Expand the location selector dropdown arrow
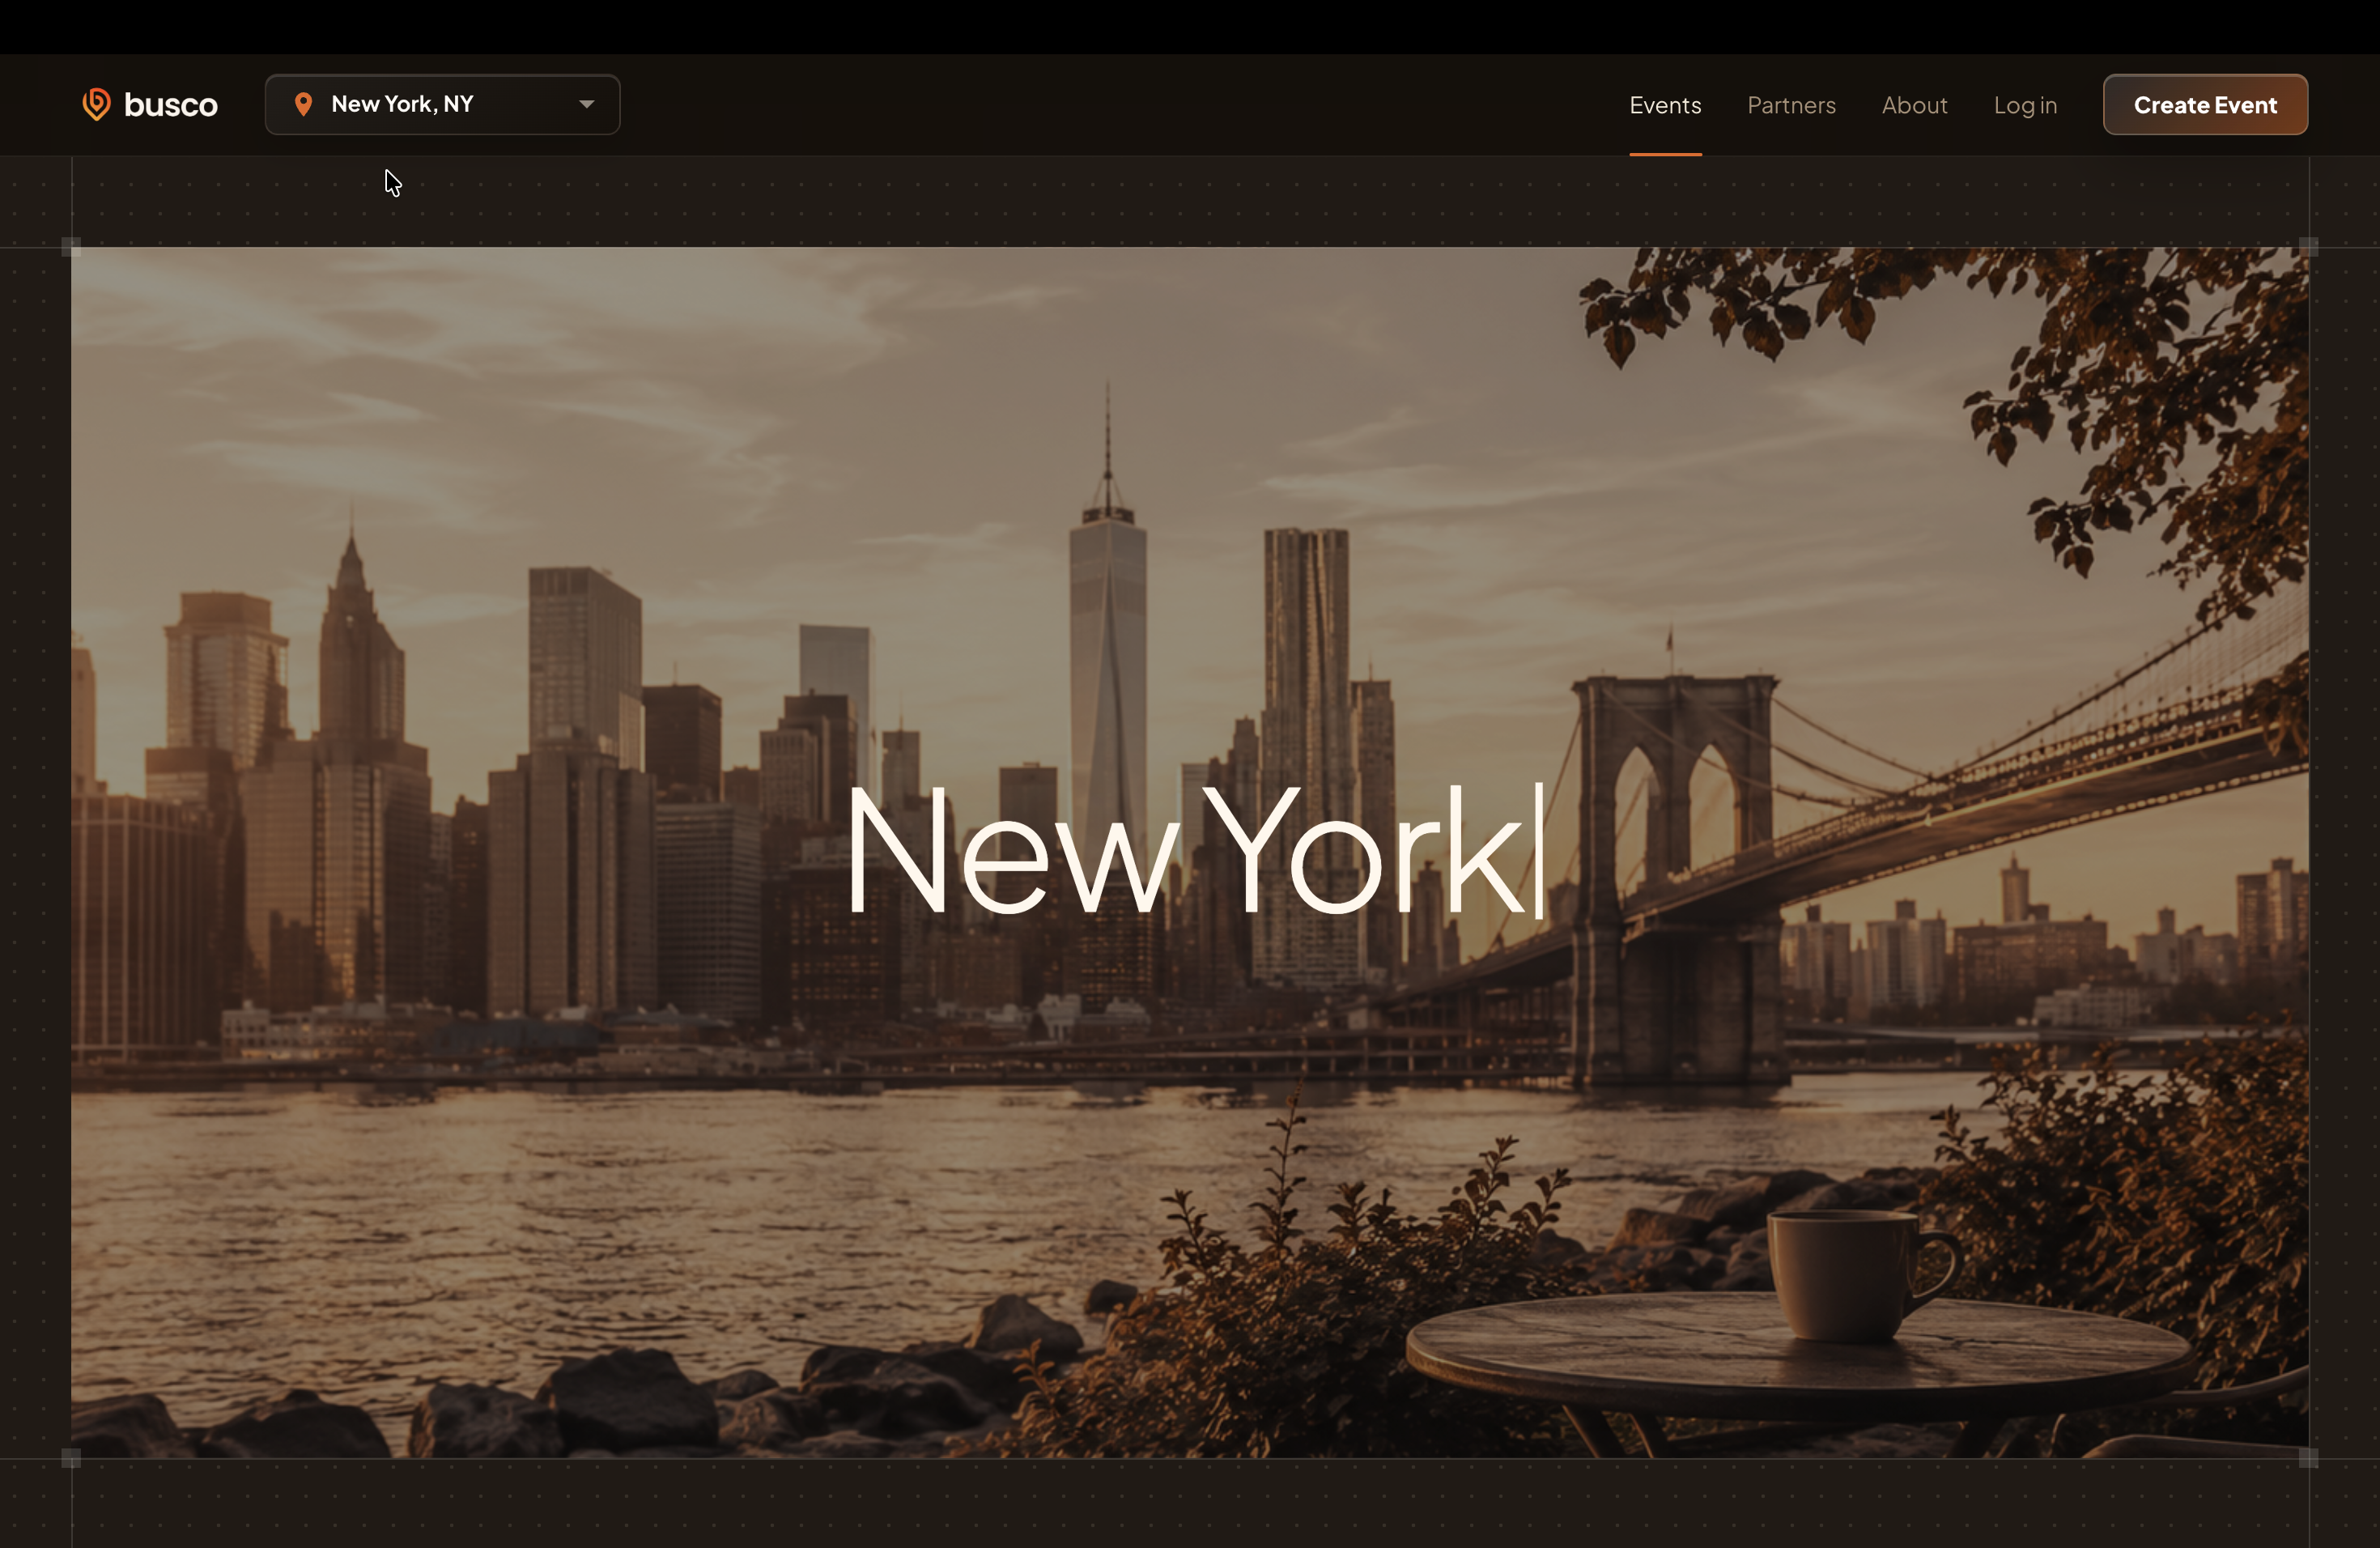The width and height of the screenshot is (2380, 1548). (587, 104)
